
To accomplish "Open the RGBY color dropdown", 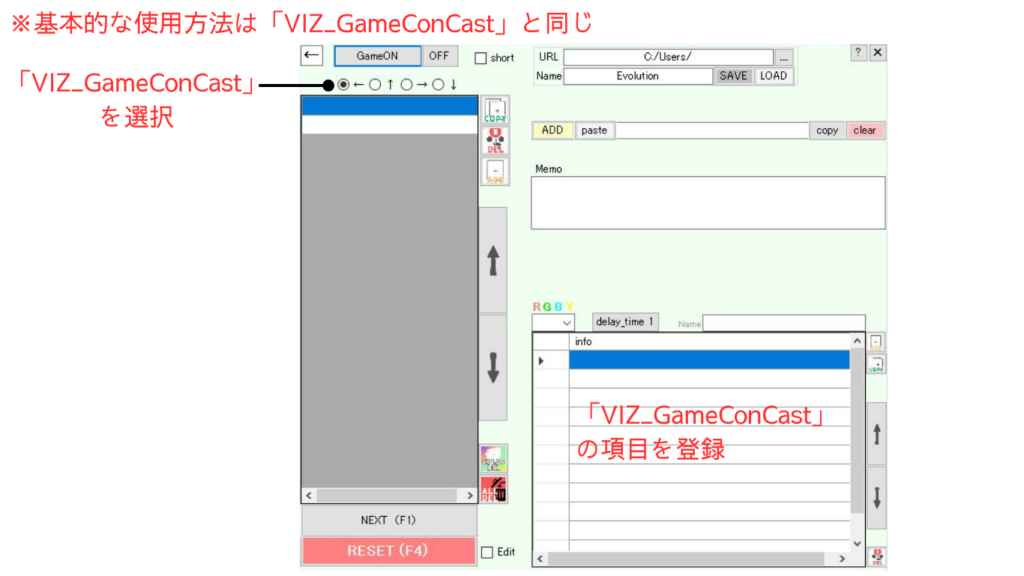I will coord(554,322).
